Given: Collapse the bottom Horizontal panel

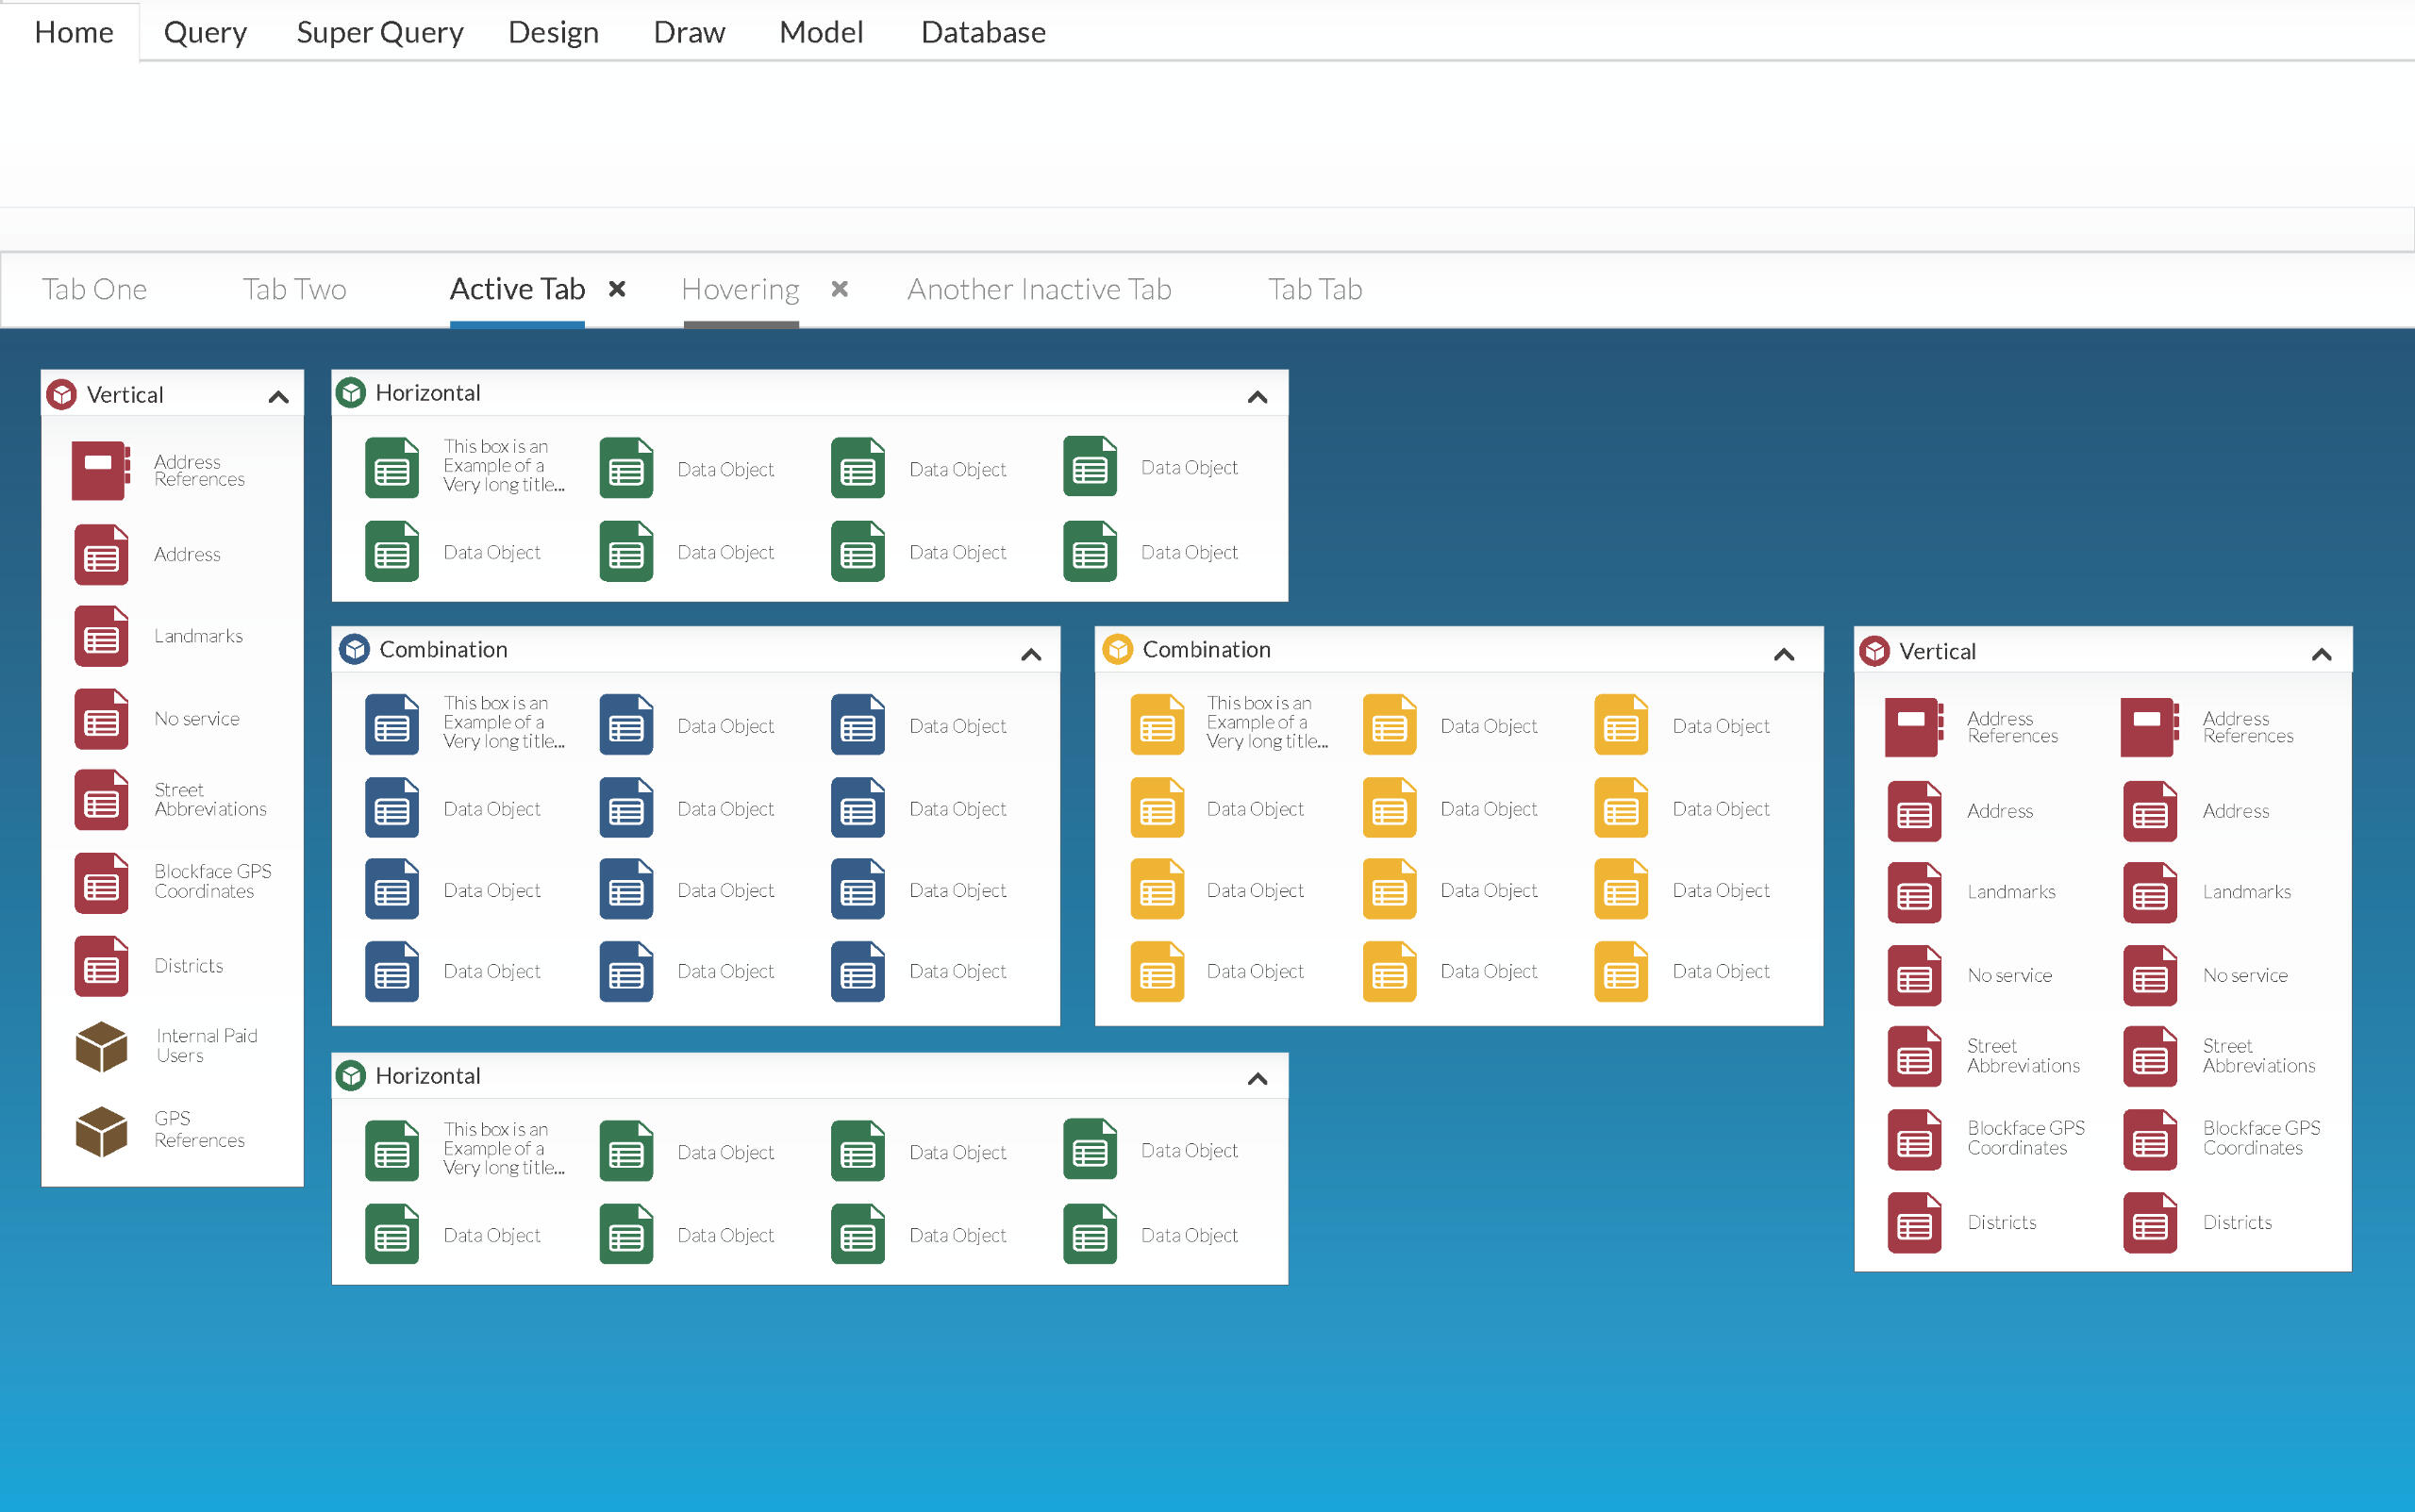Looking at the screenshot, I should coord(1258,1078).
